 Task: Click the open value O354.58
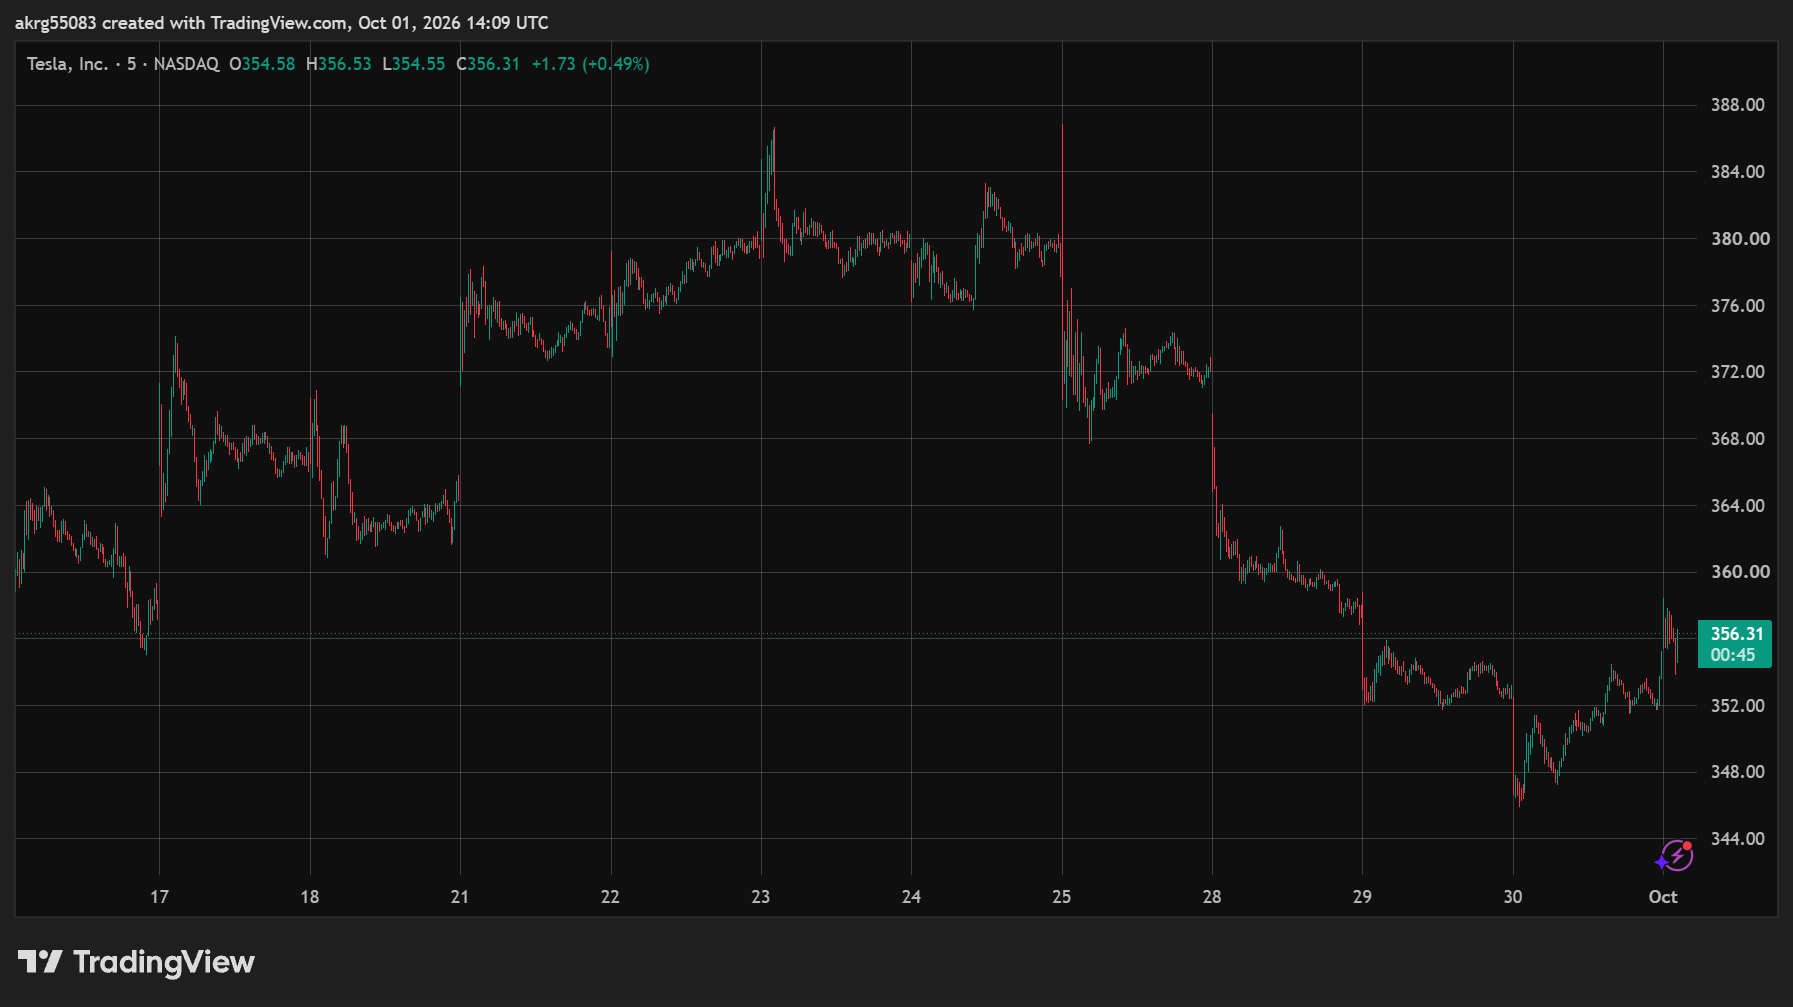click(262, 64)
